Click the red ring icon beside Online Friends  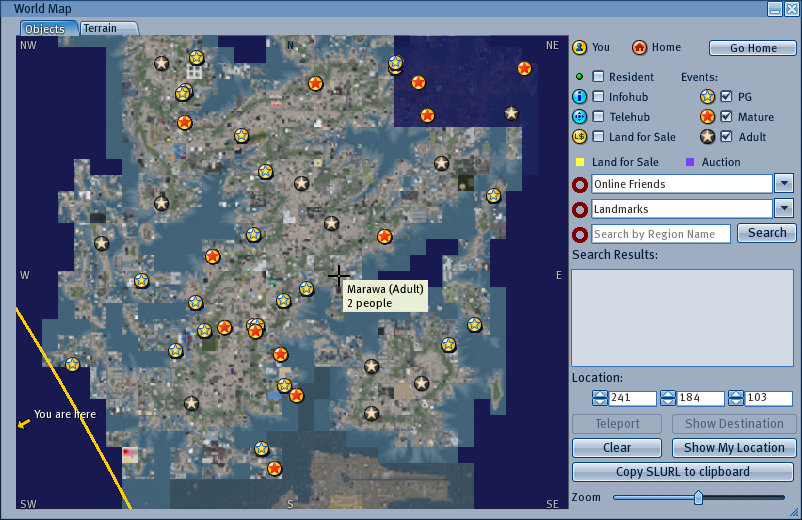point(580,185)
